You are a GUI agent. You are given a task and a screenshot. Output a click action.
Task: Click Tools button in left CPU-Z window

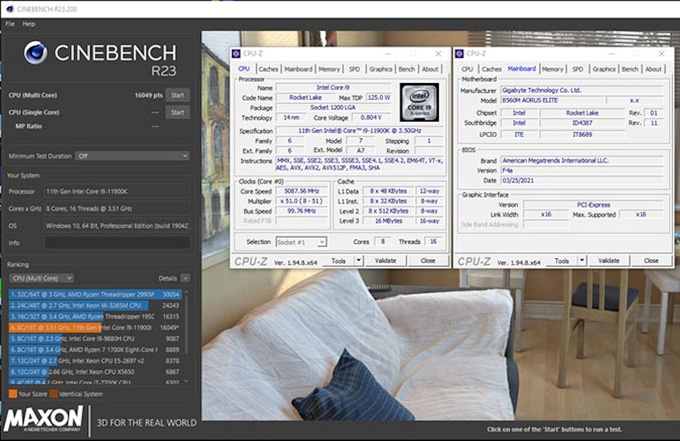pos(339,261)
